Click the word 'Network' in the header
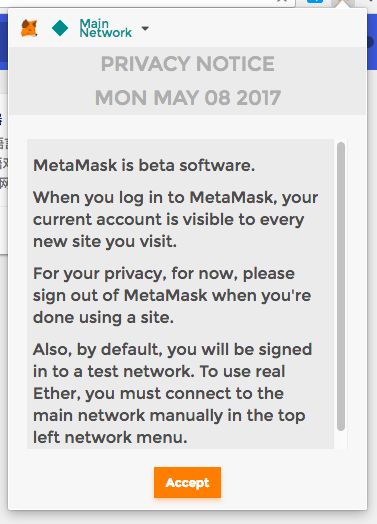 pos(106,33)
